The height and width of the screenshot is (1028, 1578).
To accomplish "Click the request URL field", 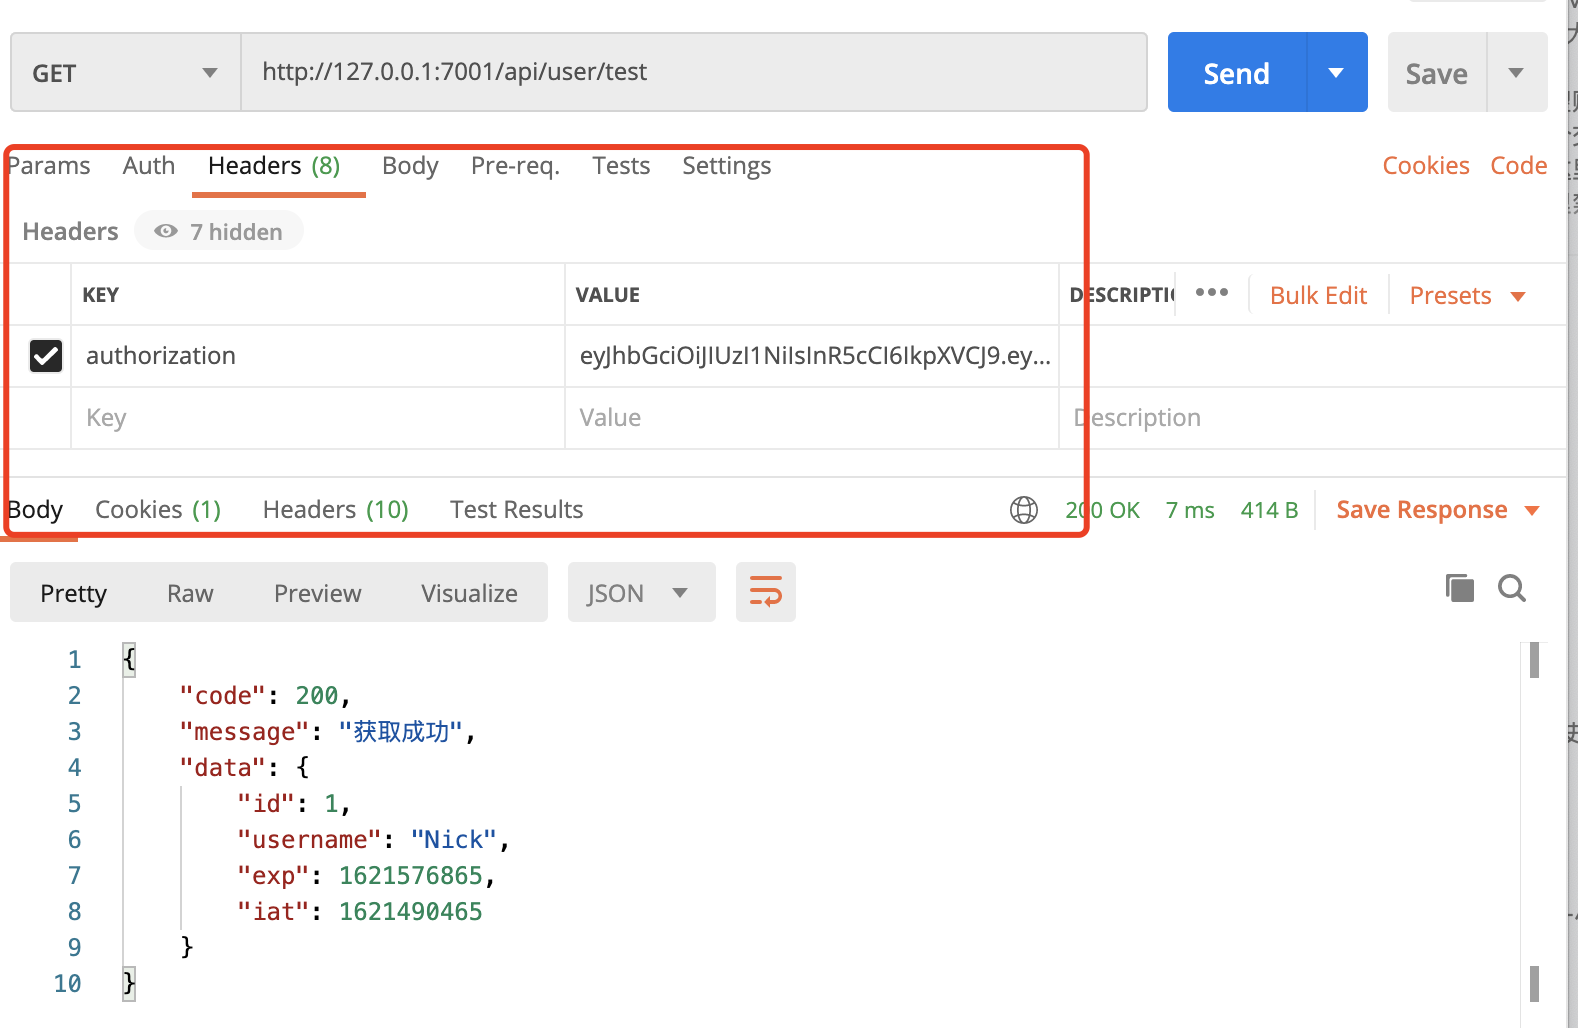I will click(x=694, y=72).
